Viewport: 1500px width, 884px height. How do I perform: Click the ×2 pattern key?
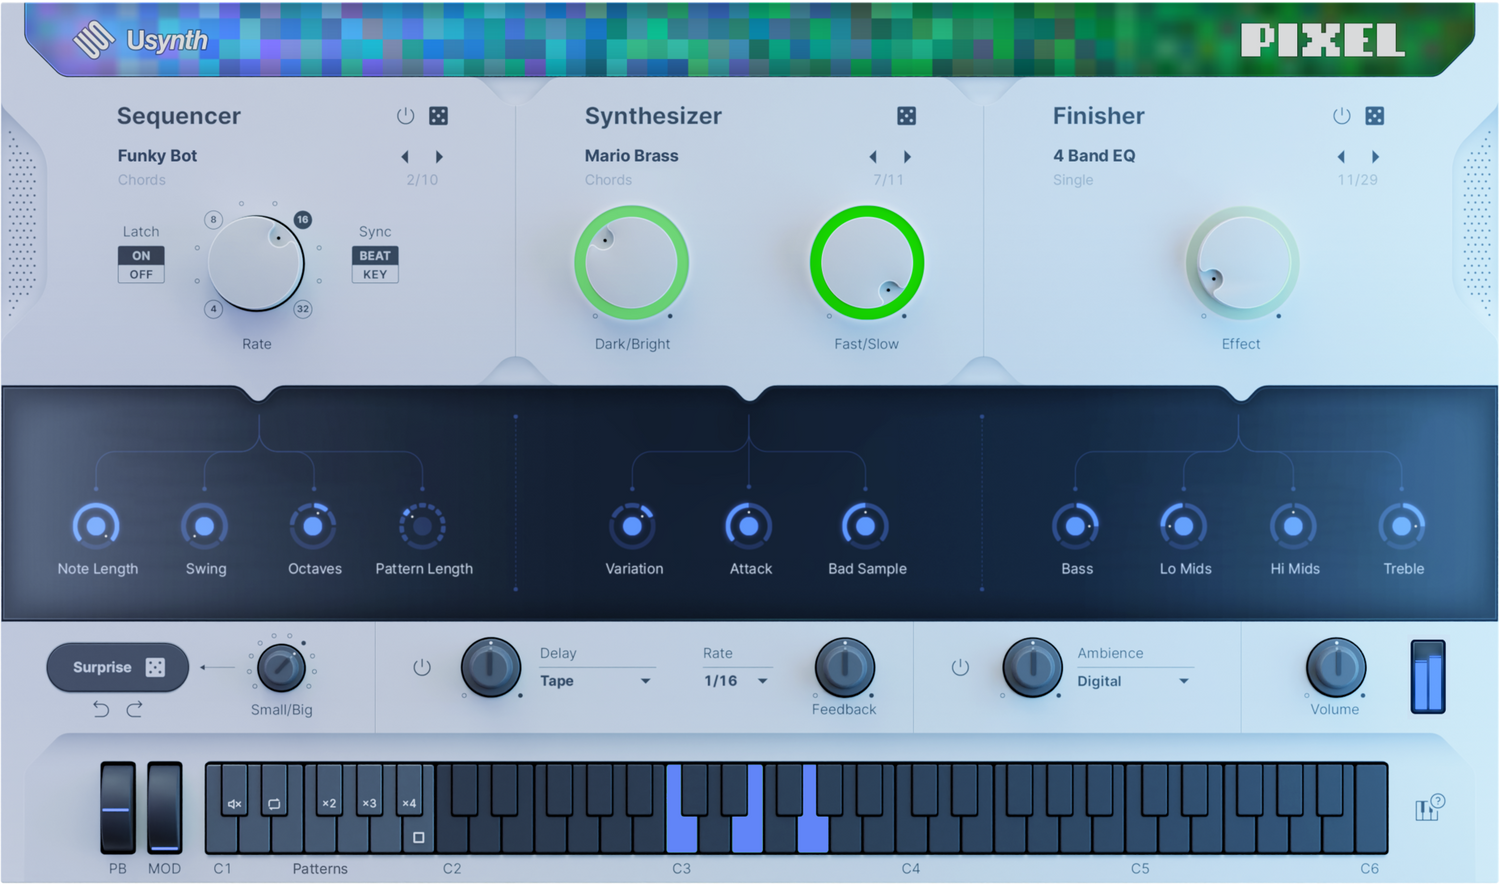pos(329,802)
